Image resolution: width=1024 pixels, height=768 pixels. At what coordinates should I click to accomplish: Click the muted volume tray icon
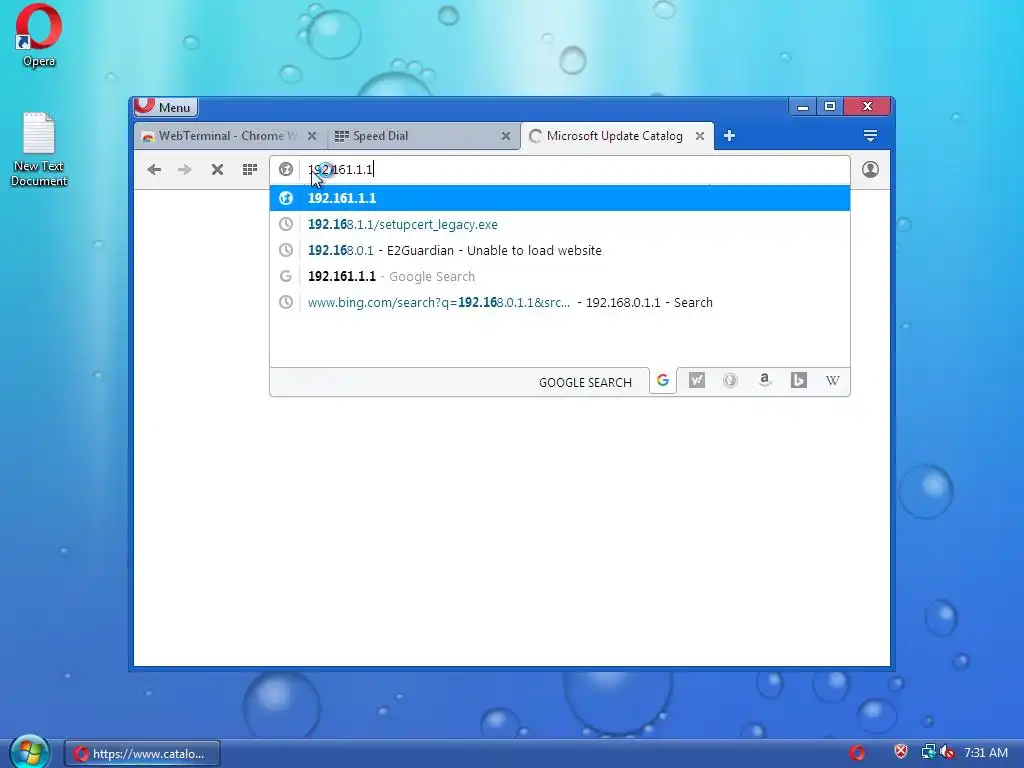[947, 752]
